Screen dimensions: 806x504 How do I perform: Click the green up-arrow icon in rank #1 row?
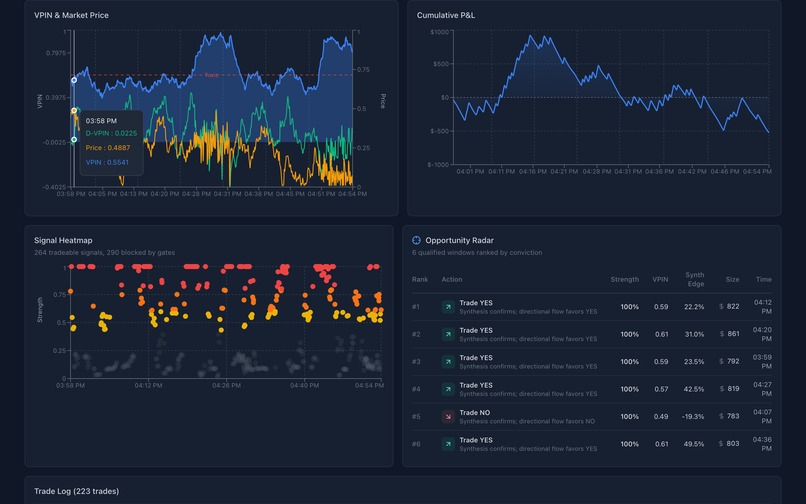click(448, 307)
